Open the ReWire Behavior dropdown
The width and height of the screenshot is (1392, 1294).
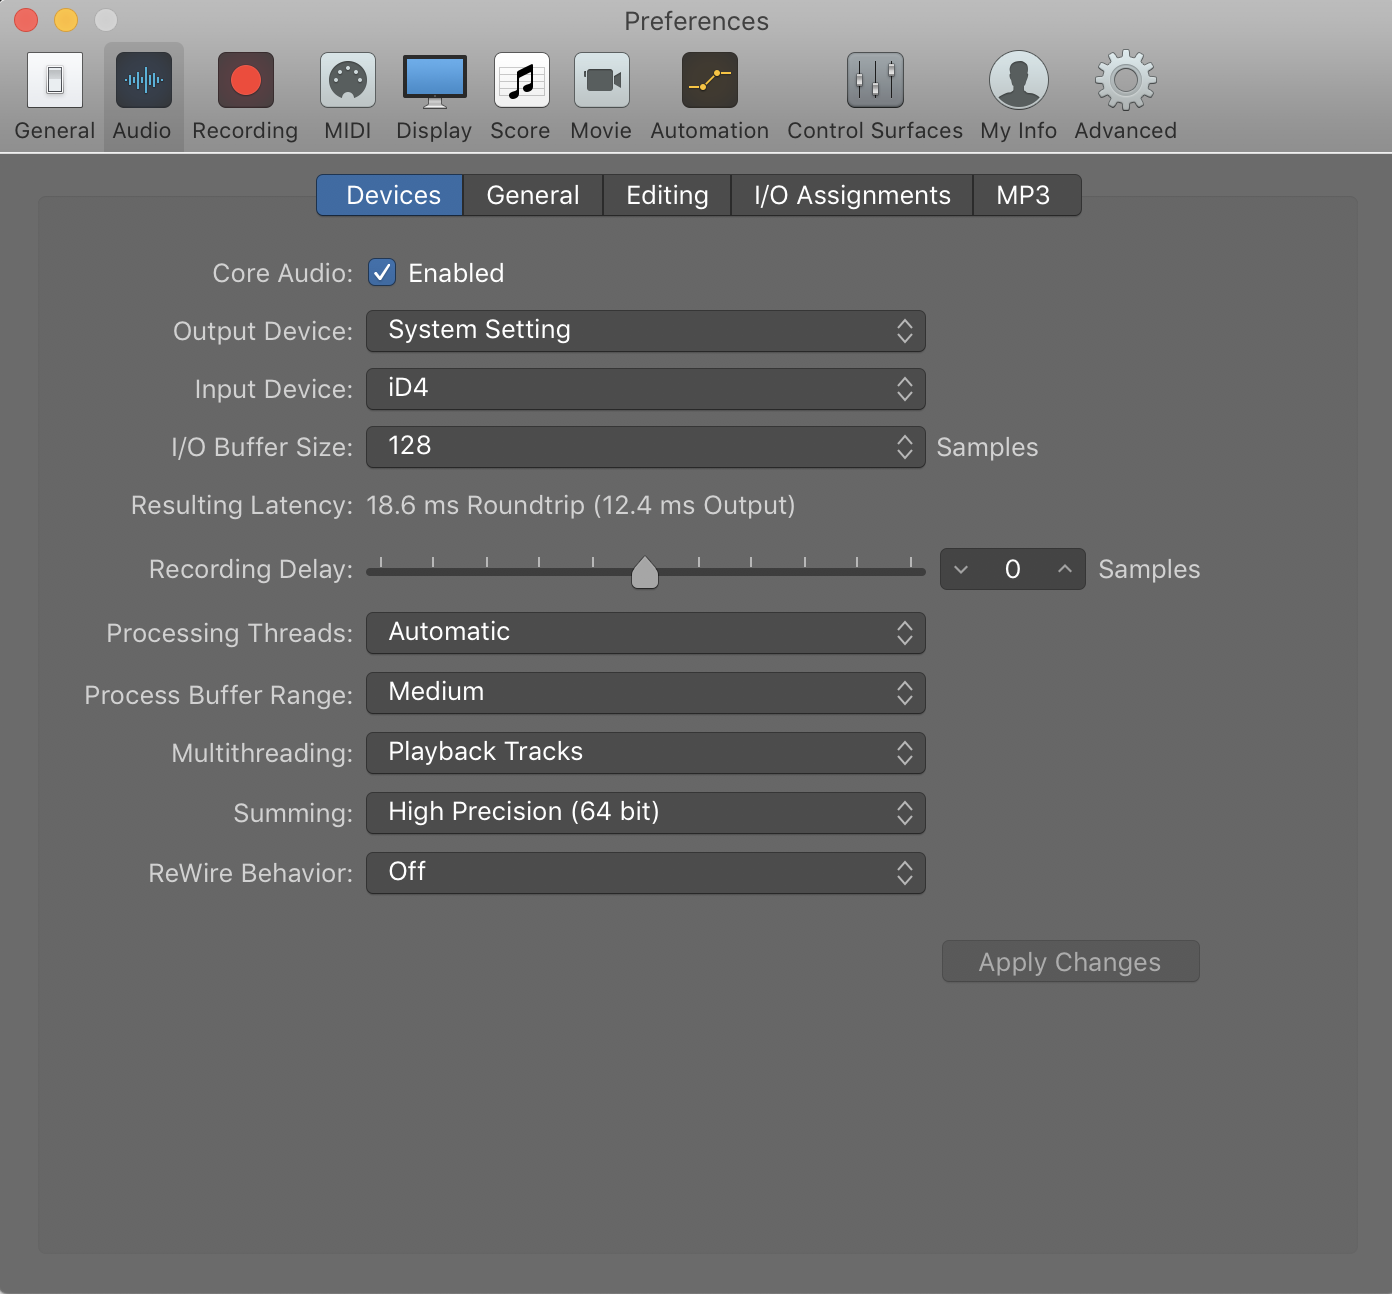pos(646,873)
